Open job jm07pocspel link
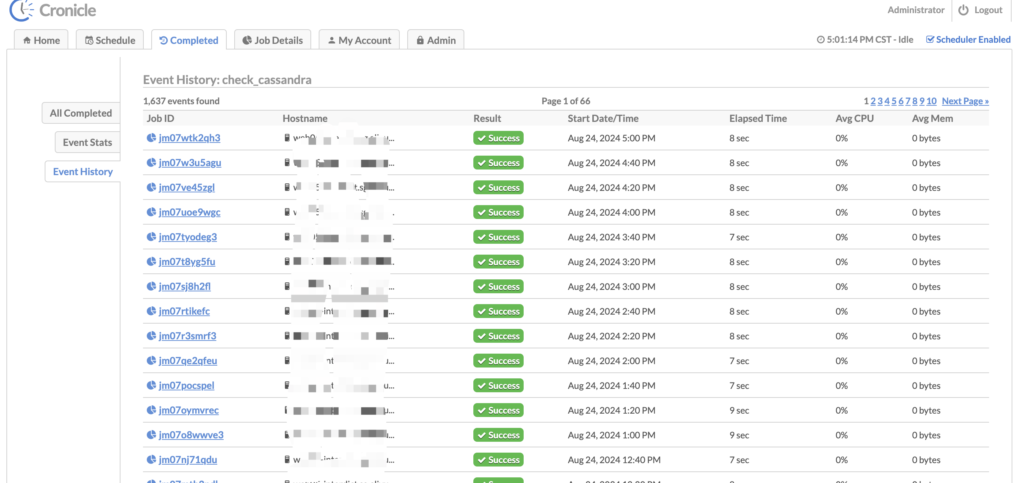The image size is (1024, 483). click(187, 386)
